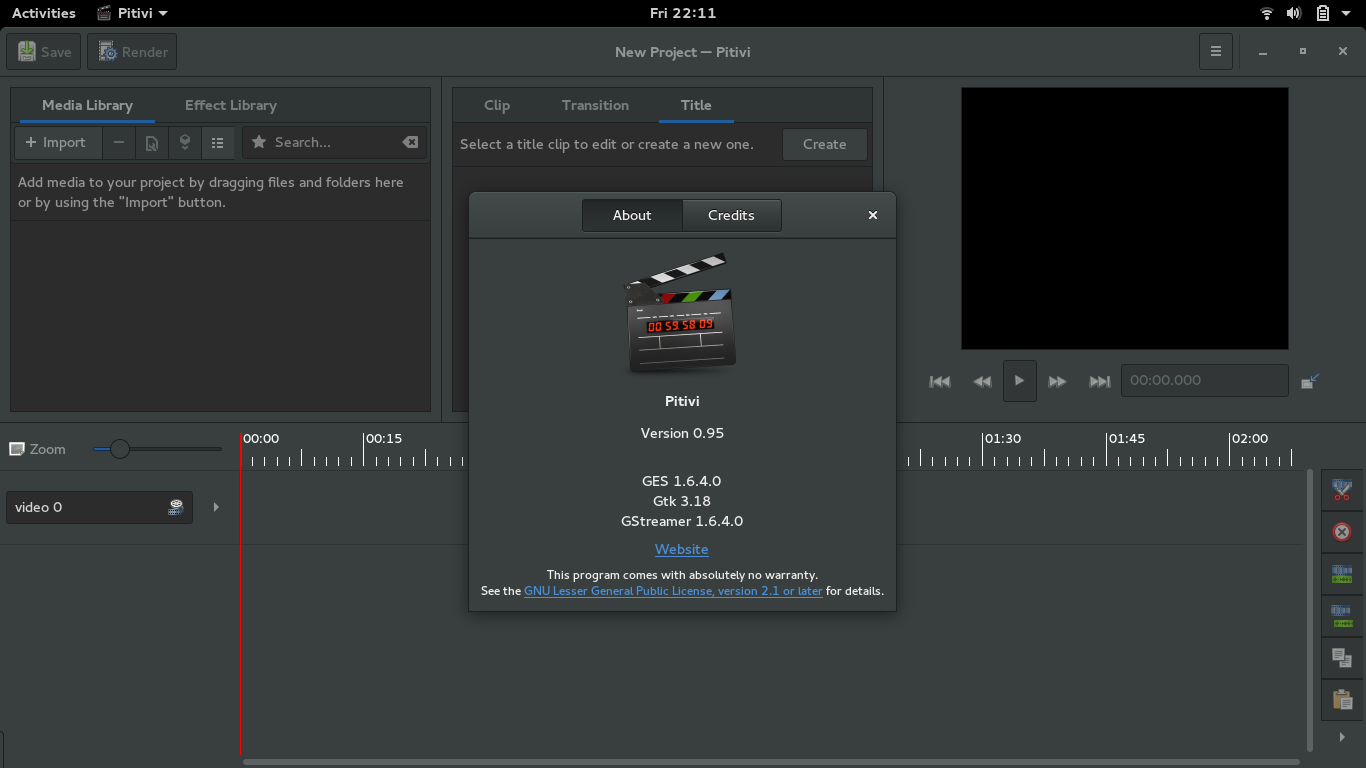This screenshot has height=768, width=1366.
Task: Click the volume speaker icon in top bar
Action: point(1294,13)
